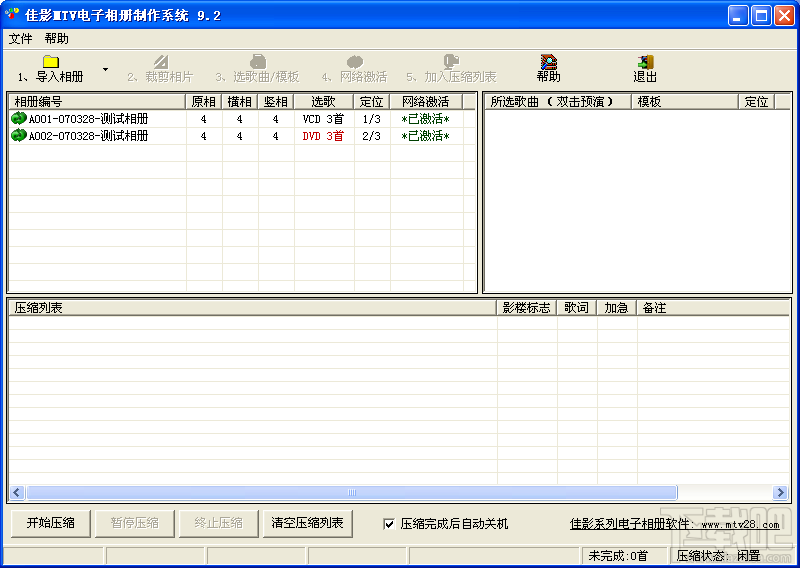The height and width of the screenshot is (568, 800).
Task: Open the 文件 menu
Action: tap(20, 39)
